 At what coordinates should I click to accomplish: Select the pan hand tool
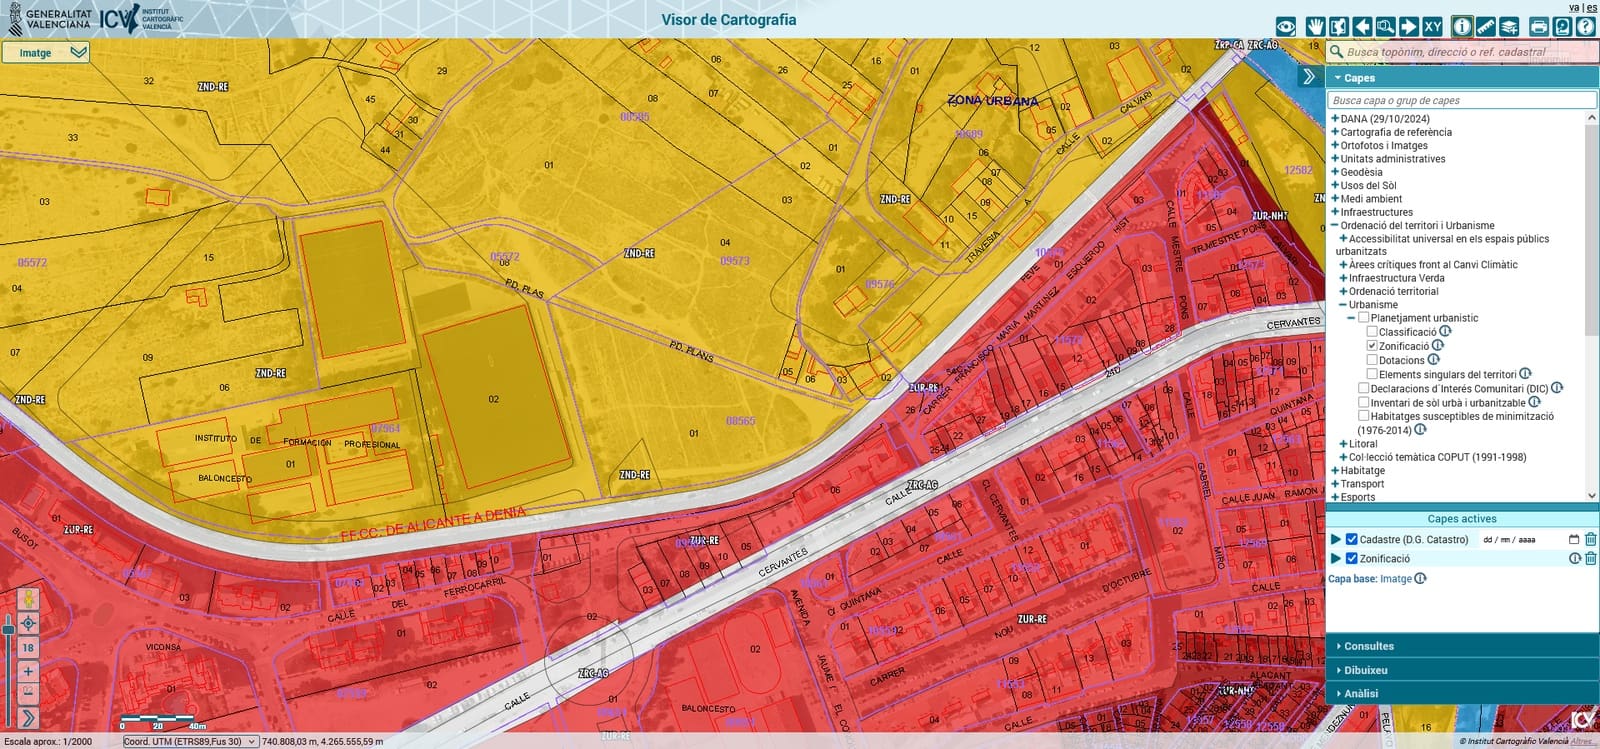click(1315, 27)
